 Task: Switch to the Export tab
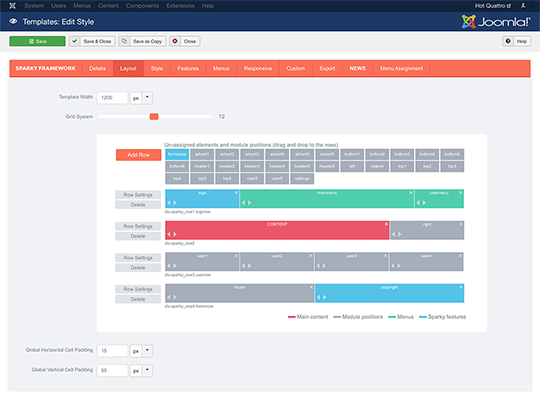[x=327, y=69]
